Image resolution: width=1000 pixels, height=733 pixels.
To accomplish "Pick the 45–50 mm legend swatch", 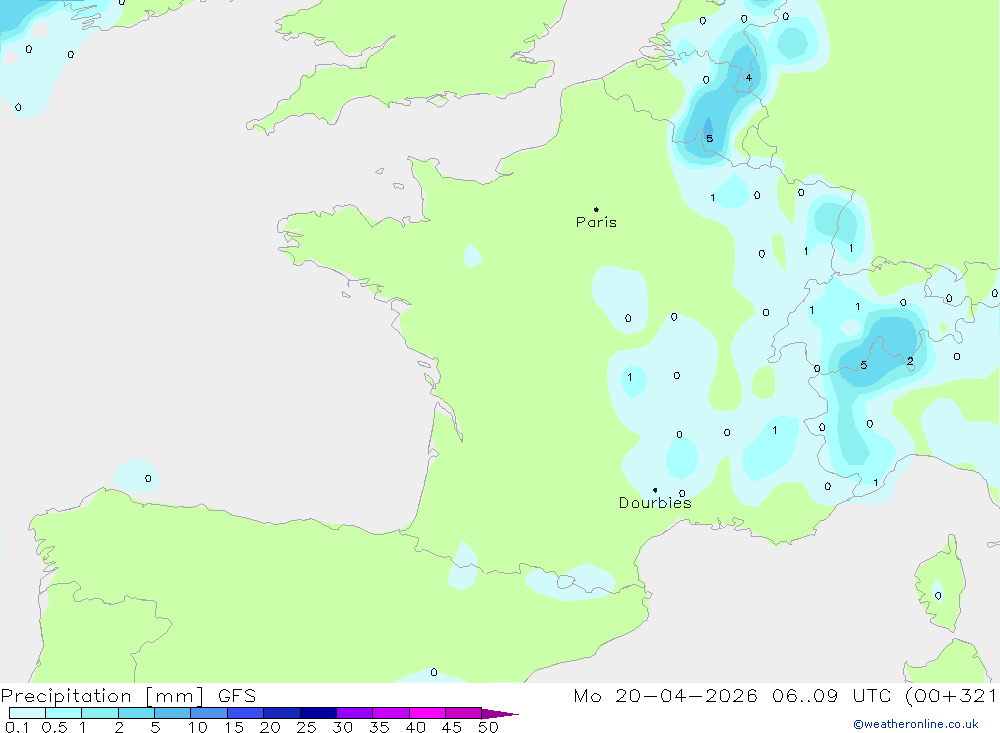I will (x=464, y=713).
